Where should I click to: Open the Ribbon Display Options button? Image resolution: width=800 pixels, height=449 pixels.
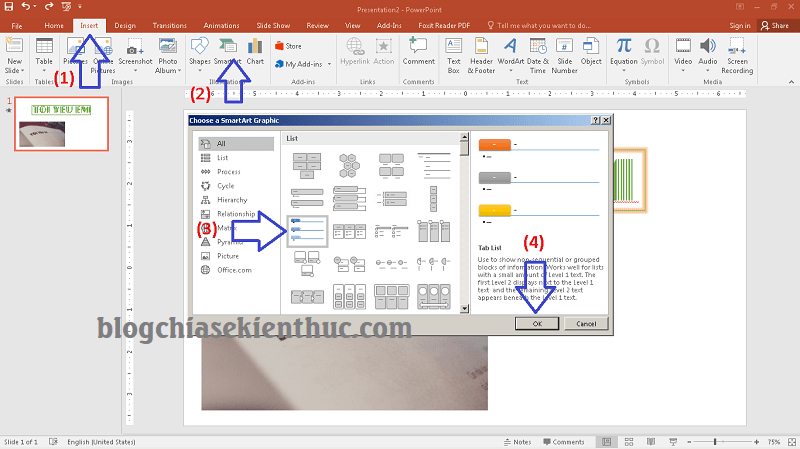pos(740,7)
